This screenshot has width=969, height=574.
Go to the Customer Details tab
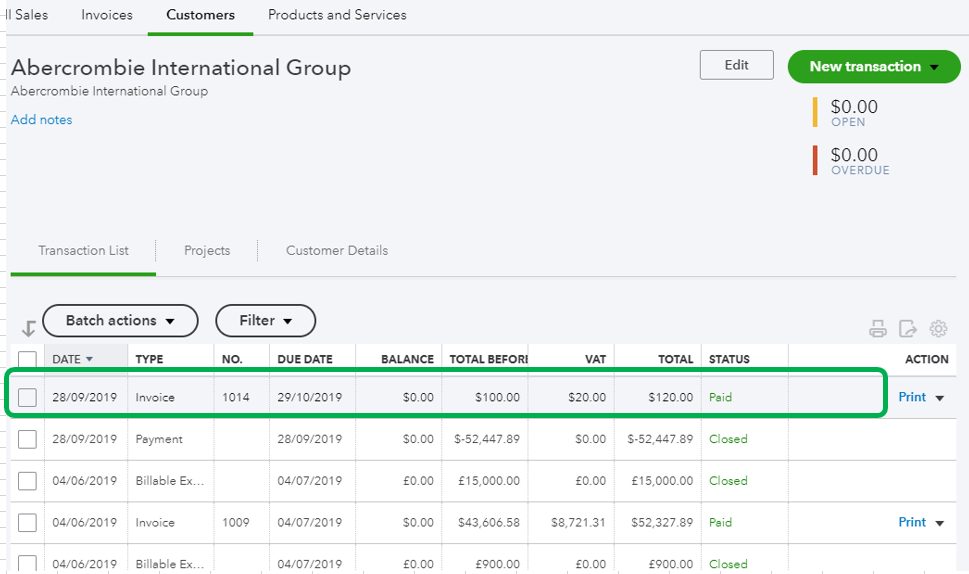click(x=337, y=251)
